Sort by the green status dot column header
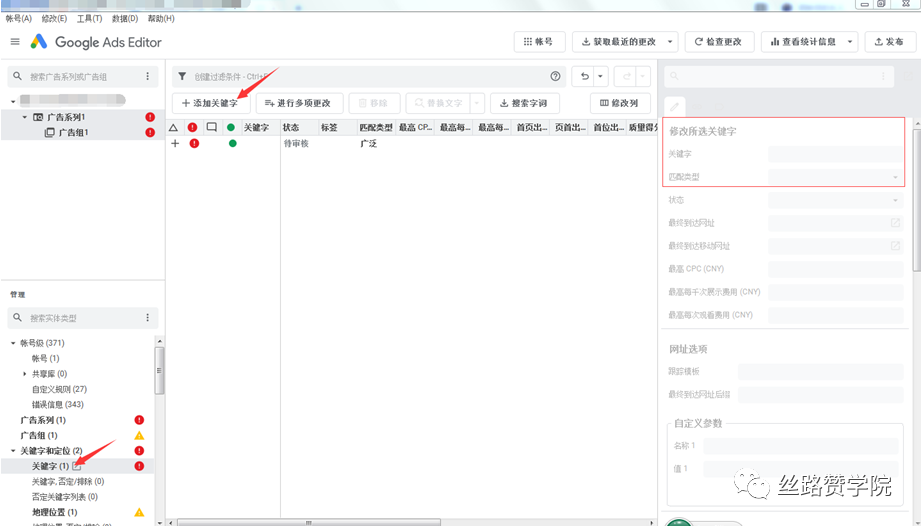This screenshot has height=526, width=921. (231, 127)
